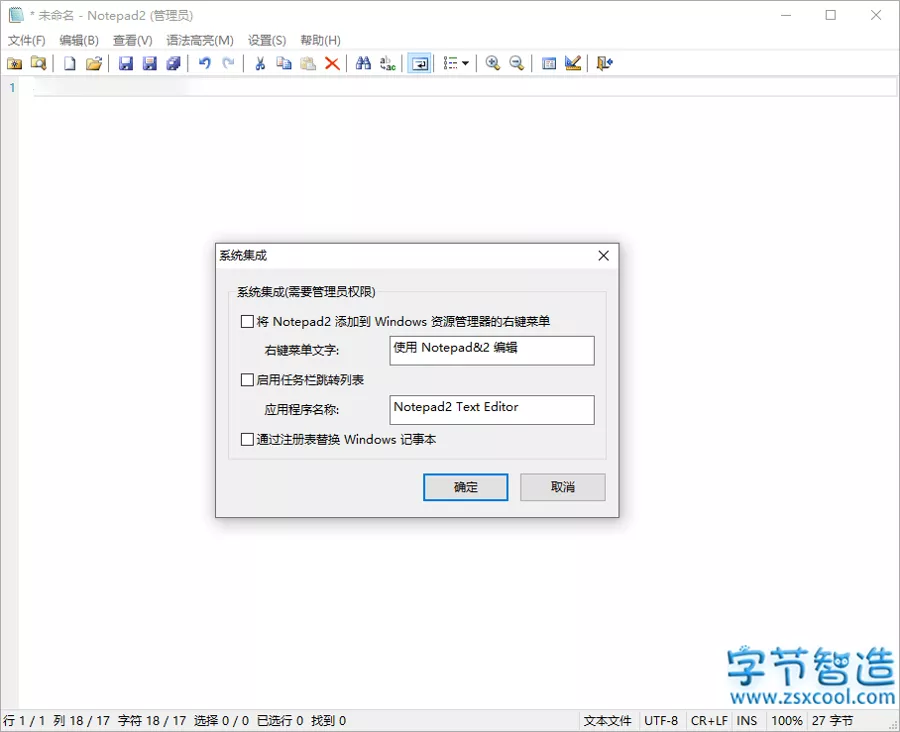Delete selection with the red X icon
The image size is (900, 732).
point(332,63)
